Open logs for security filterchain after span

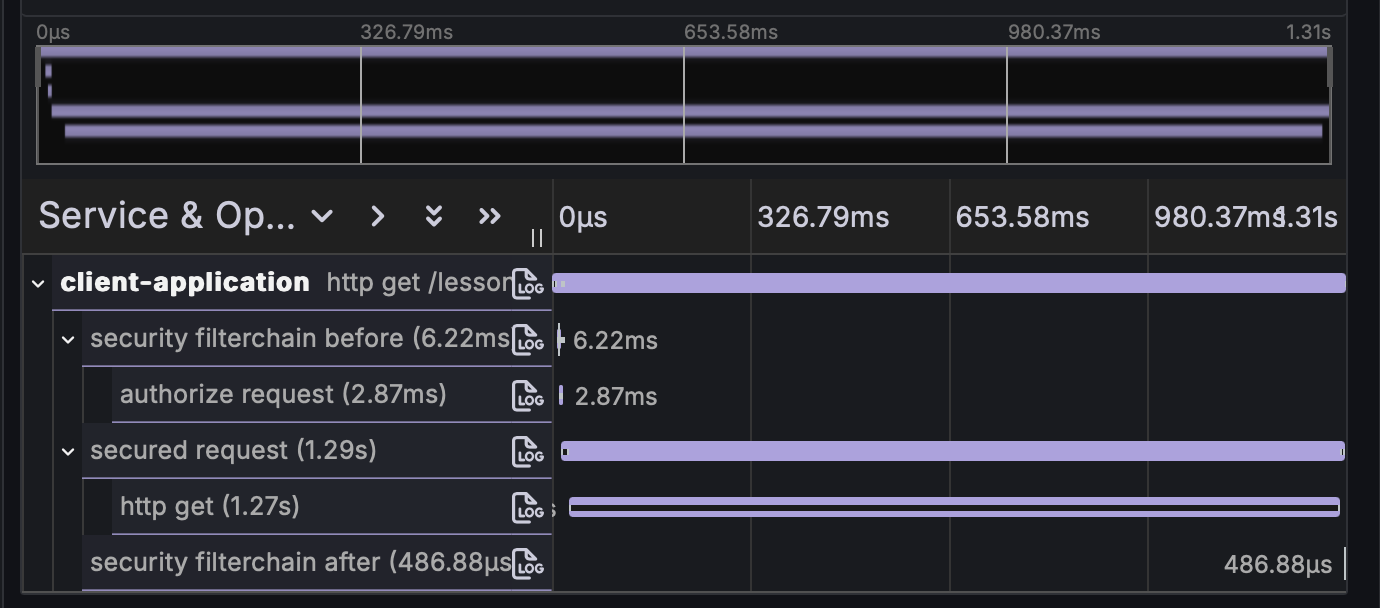point(528,562)
